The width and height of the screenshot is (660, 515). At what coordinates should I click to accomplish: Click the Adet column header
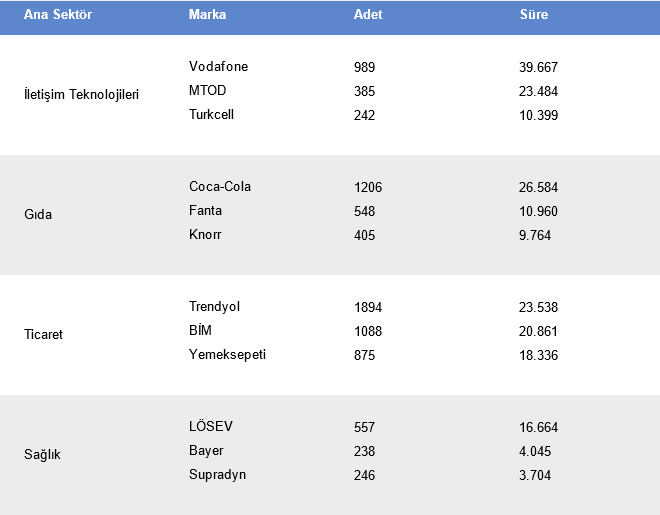pos(368,16)
